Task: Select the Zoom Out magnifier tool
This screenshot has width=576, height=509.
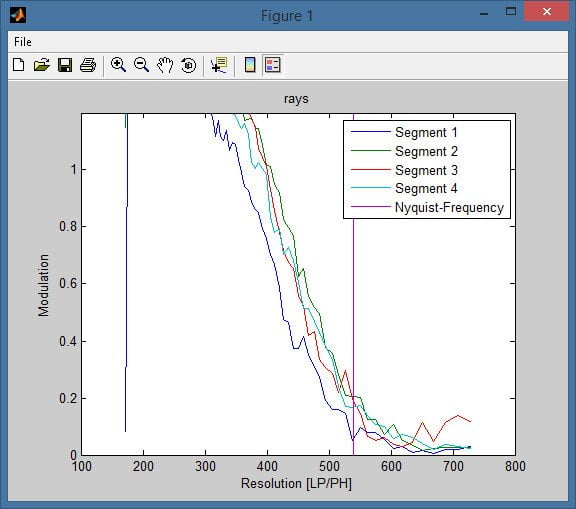Action: pyautogui.click(x=141, y=65)
